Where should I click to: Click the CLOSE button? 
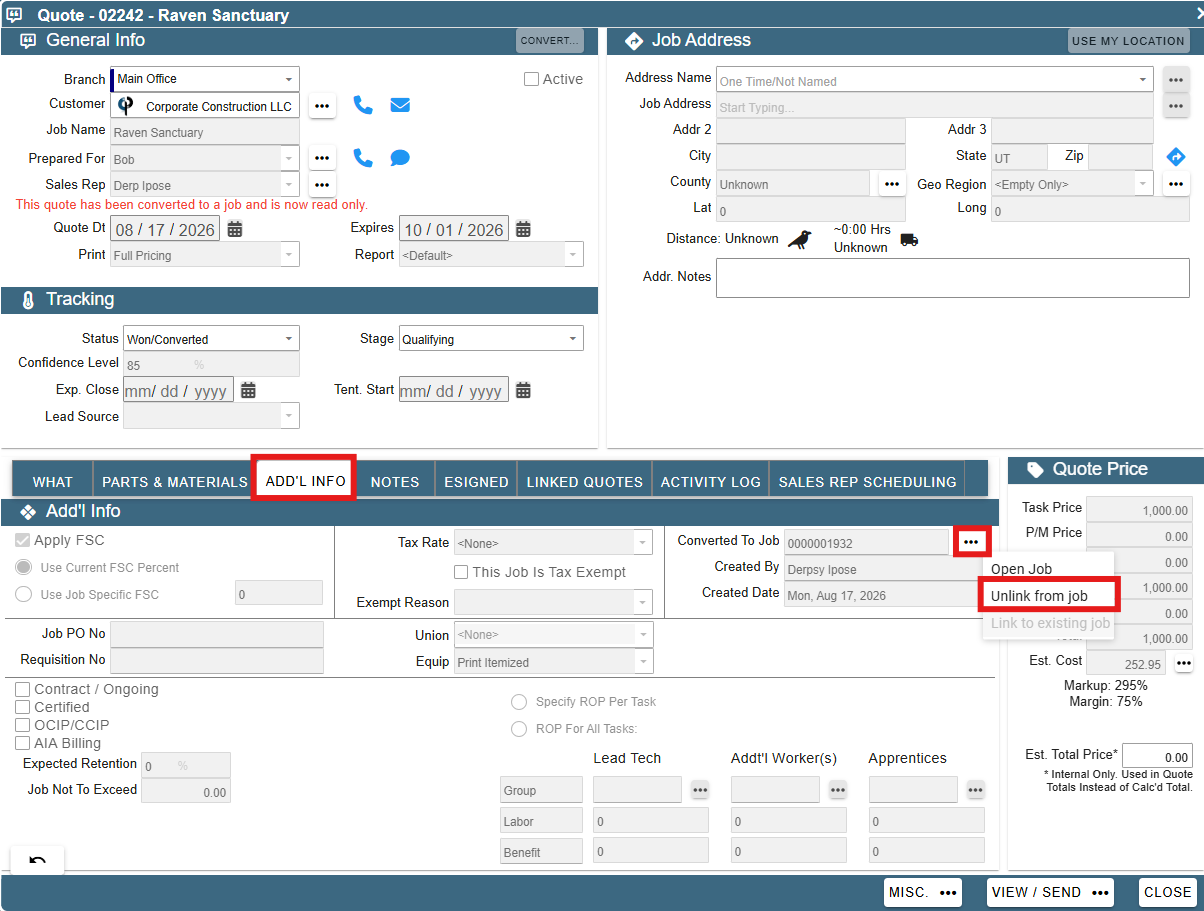[x=1168, y=892]
